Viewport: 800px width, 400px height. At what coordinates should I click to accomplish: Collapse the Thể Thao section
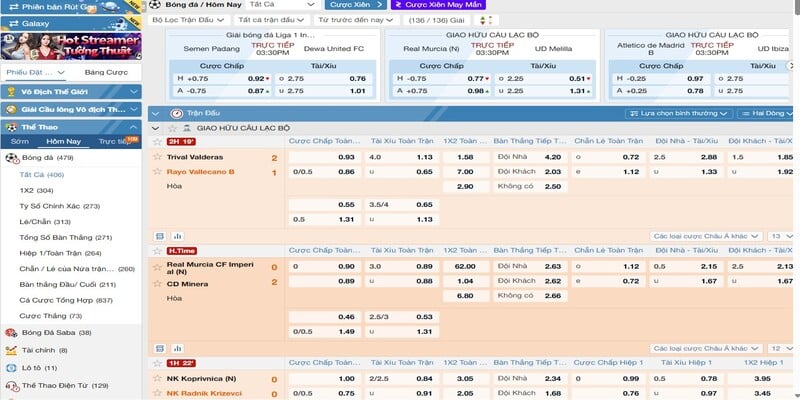pyautogui.click(x=137, y=127)
